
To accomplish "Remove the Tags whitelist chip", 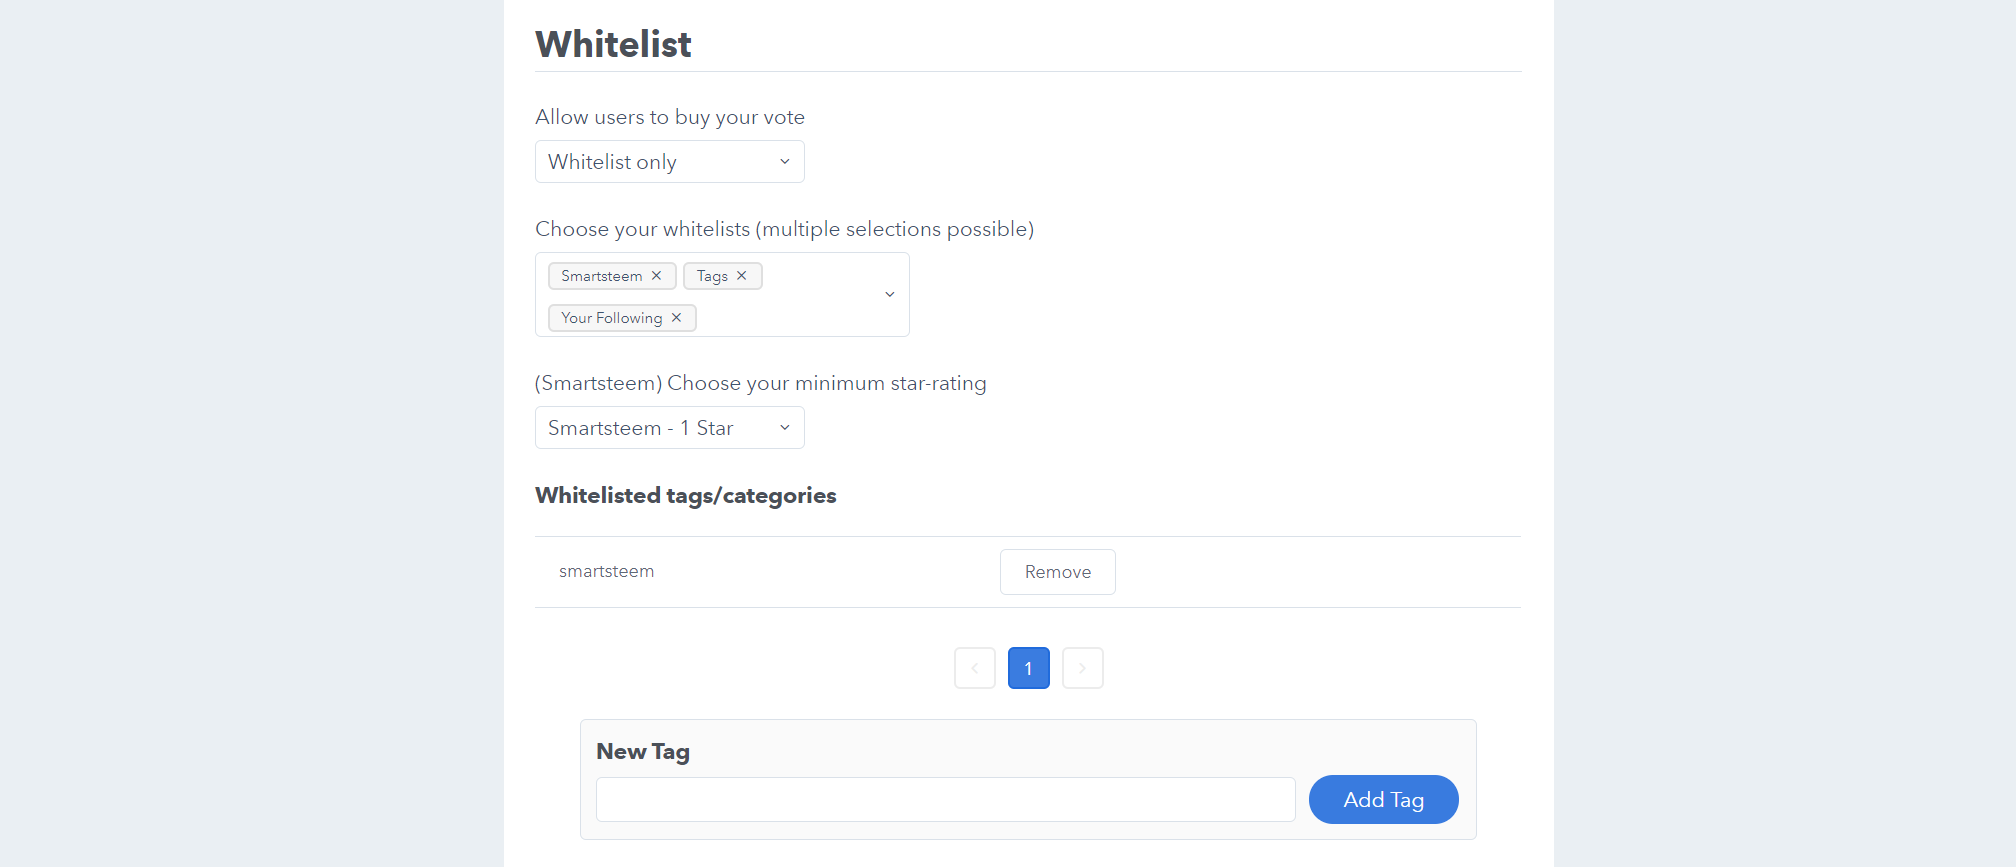I will coord(742,276).
